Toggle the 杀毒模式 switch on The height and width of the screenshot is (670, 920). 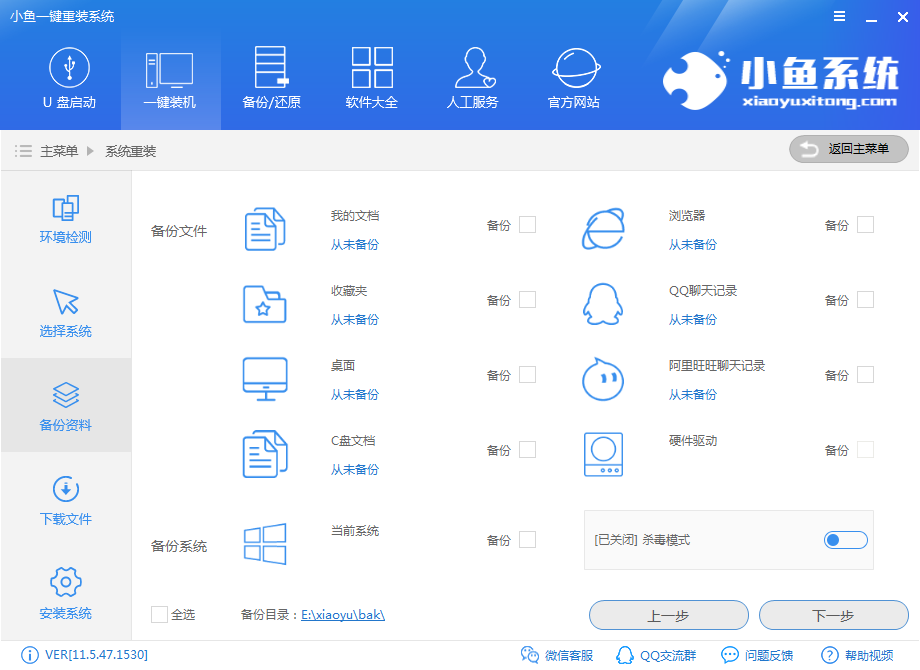point(845,540)
